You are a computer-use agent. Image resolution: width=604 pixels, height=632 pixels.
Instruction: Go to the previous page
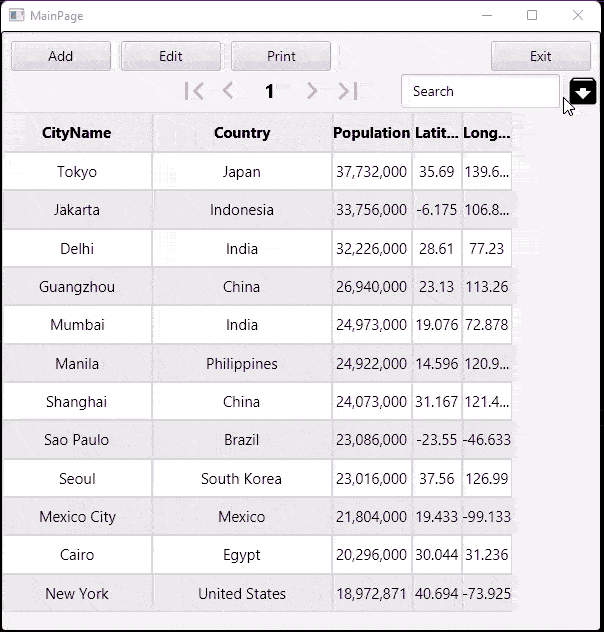229,91
